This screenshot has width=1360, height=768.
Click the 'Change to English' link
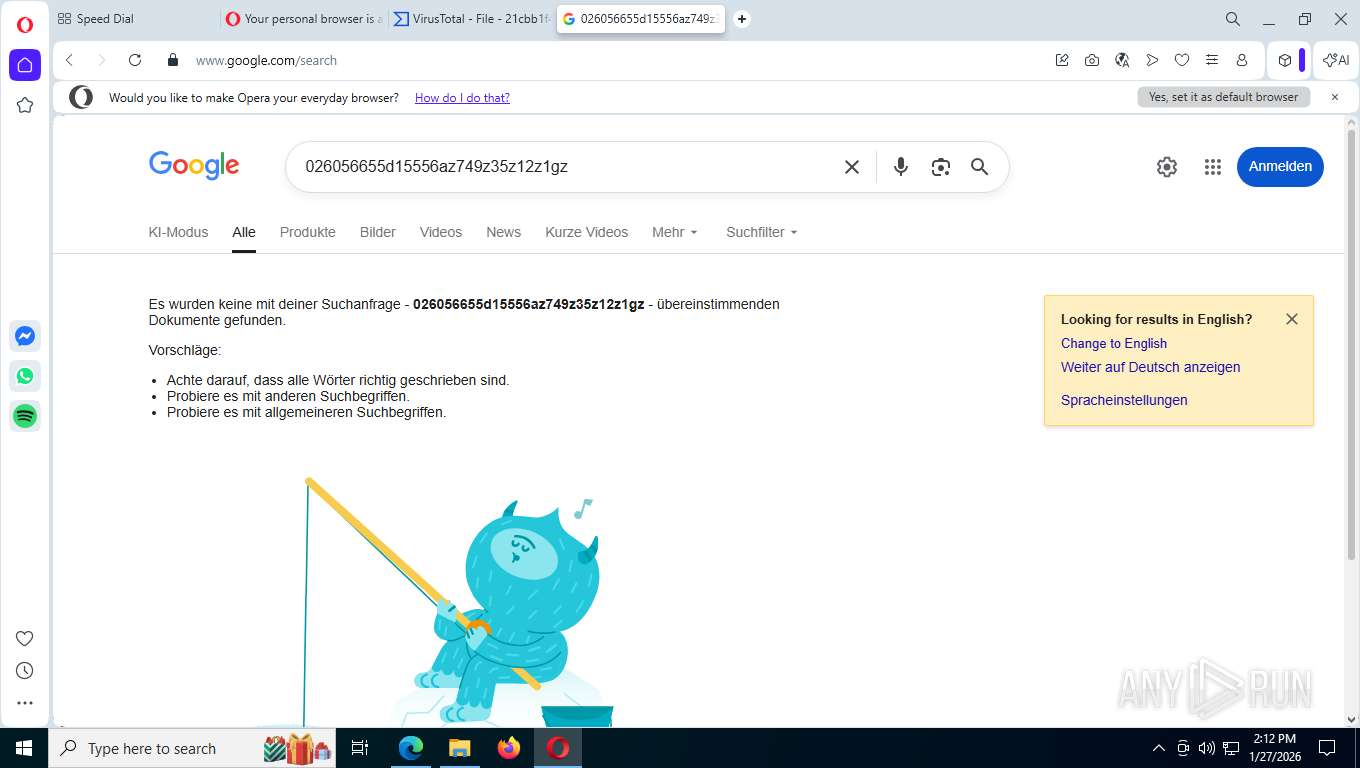click(1114, 343)
